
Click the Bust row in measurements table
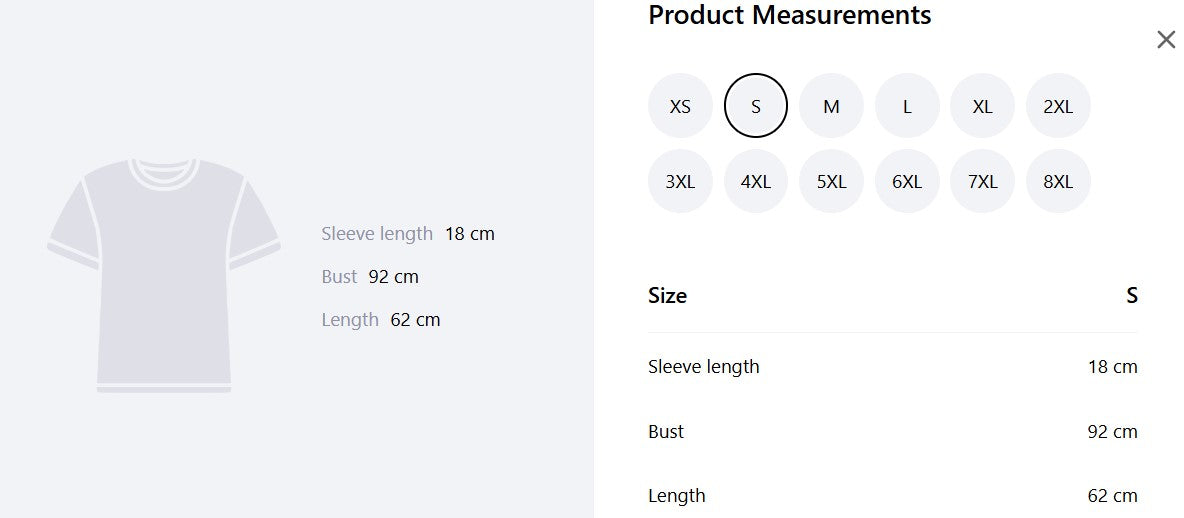(x=893, y=432)
